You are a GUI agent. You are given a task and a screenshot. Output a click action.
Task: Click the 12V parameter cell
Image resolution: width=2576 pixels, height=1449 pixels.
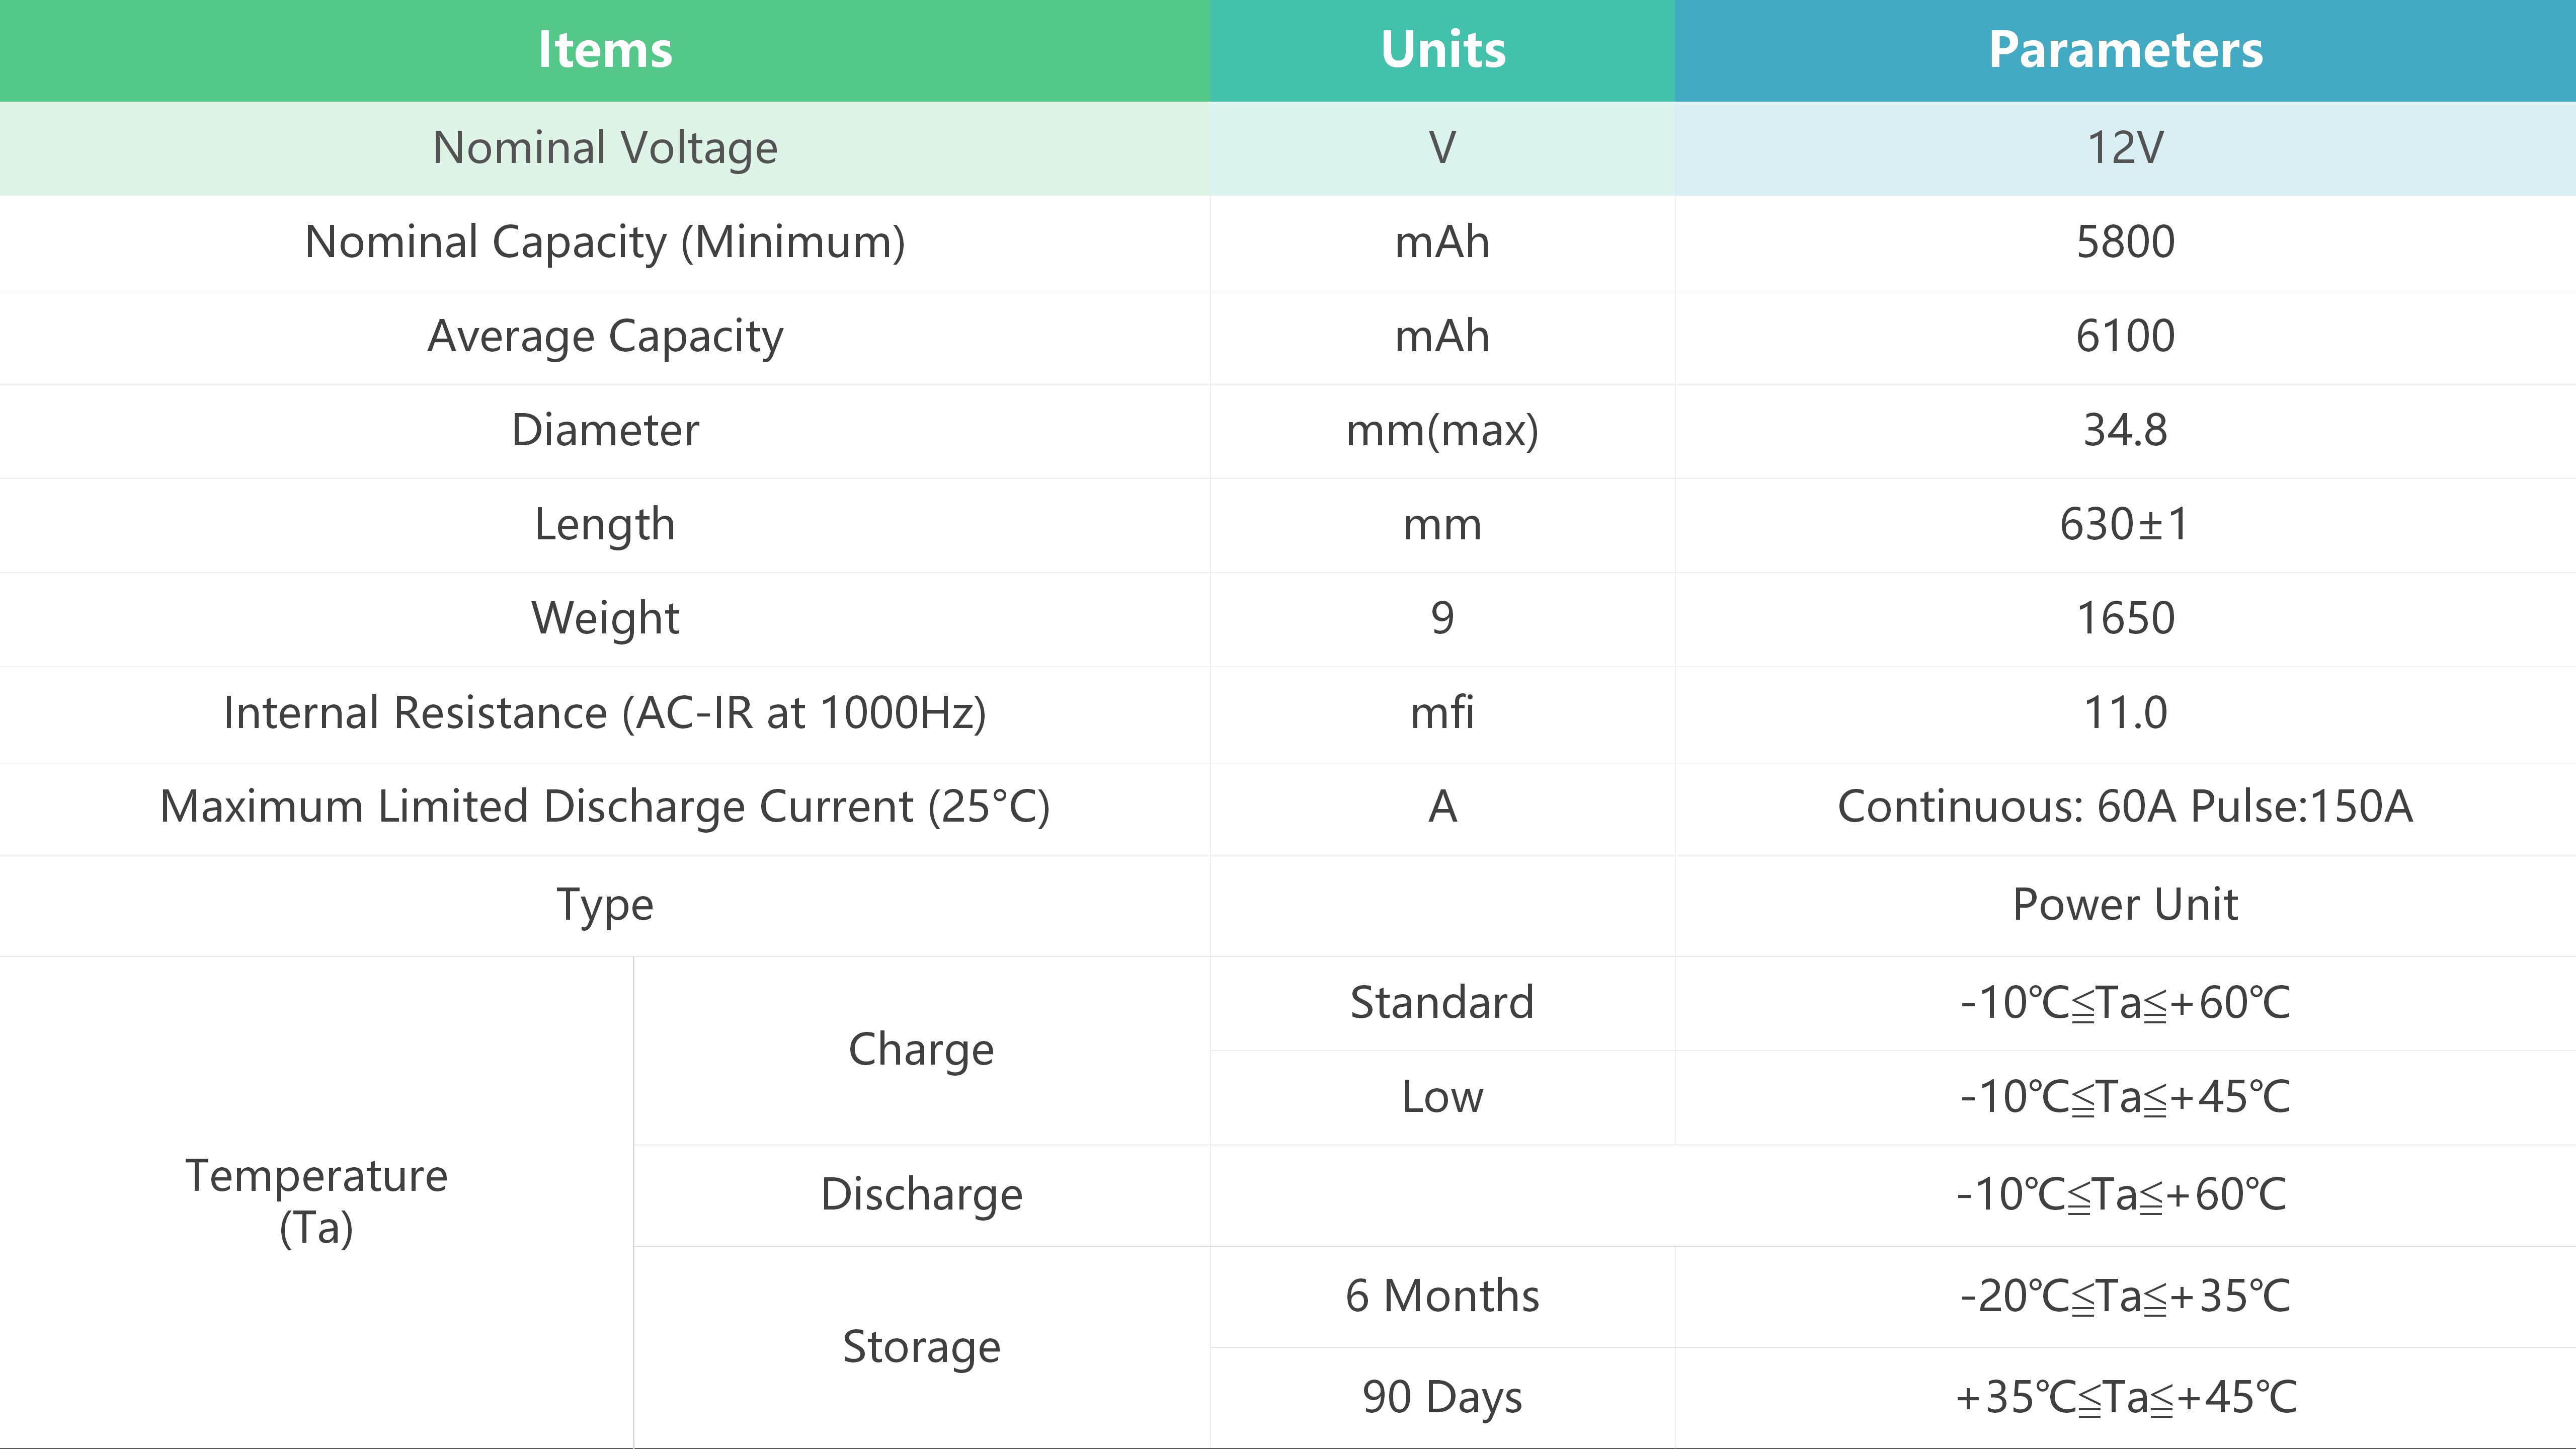point(2125,148)
